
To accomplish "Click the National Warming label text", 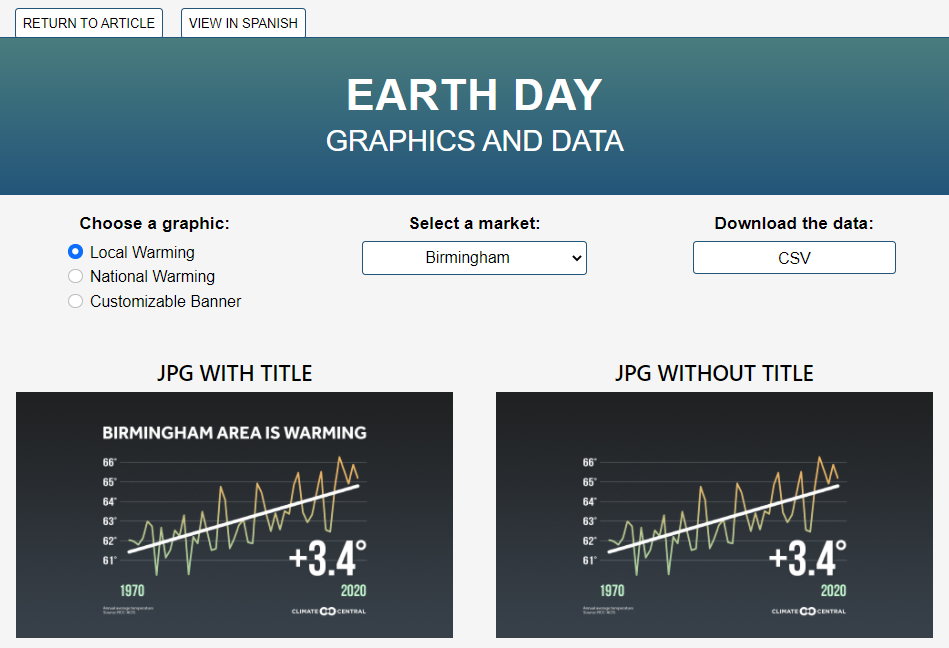I will tap(153, 277).
